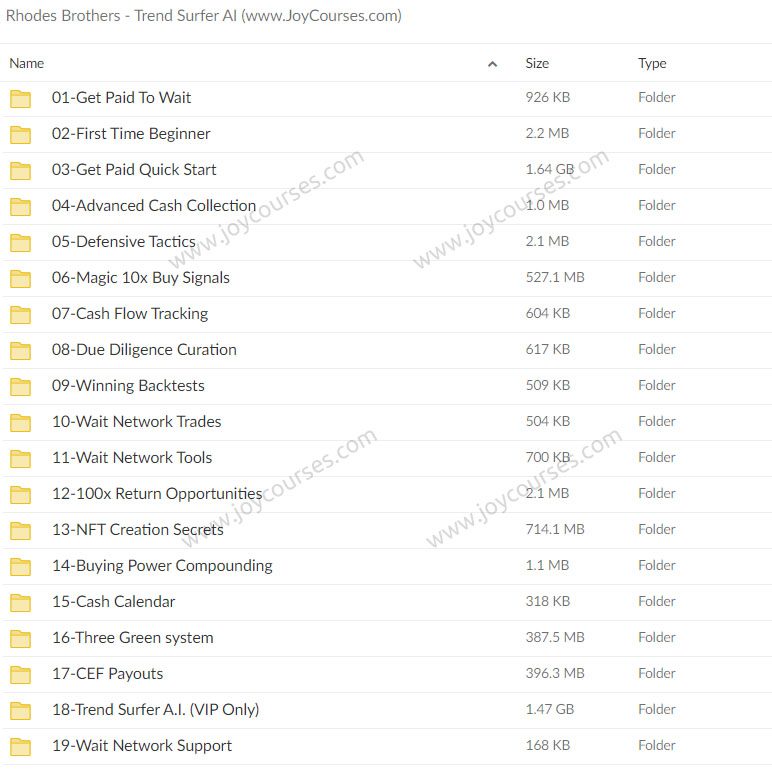Open the 09-Winning Backtests folder name
Screen dimensions: 772x776
(x=128, y=386)
